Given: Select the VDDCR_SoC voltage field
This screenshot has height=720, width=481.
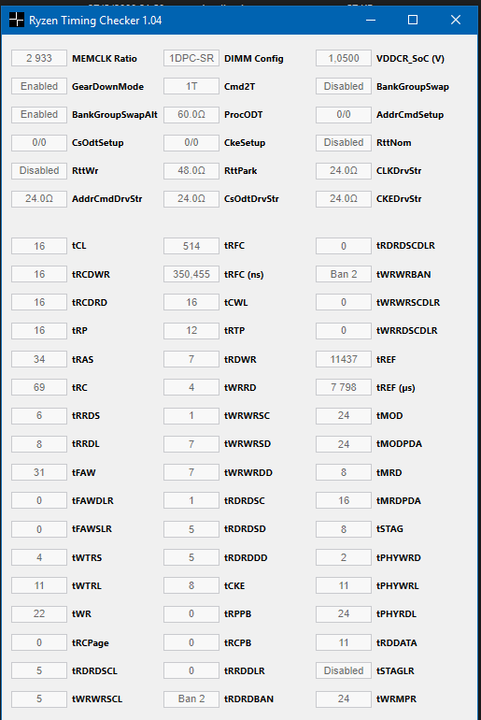Looking at the screenshot, I should [x=344, y=58].
